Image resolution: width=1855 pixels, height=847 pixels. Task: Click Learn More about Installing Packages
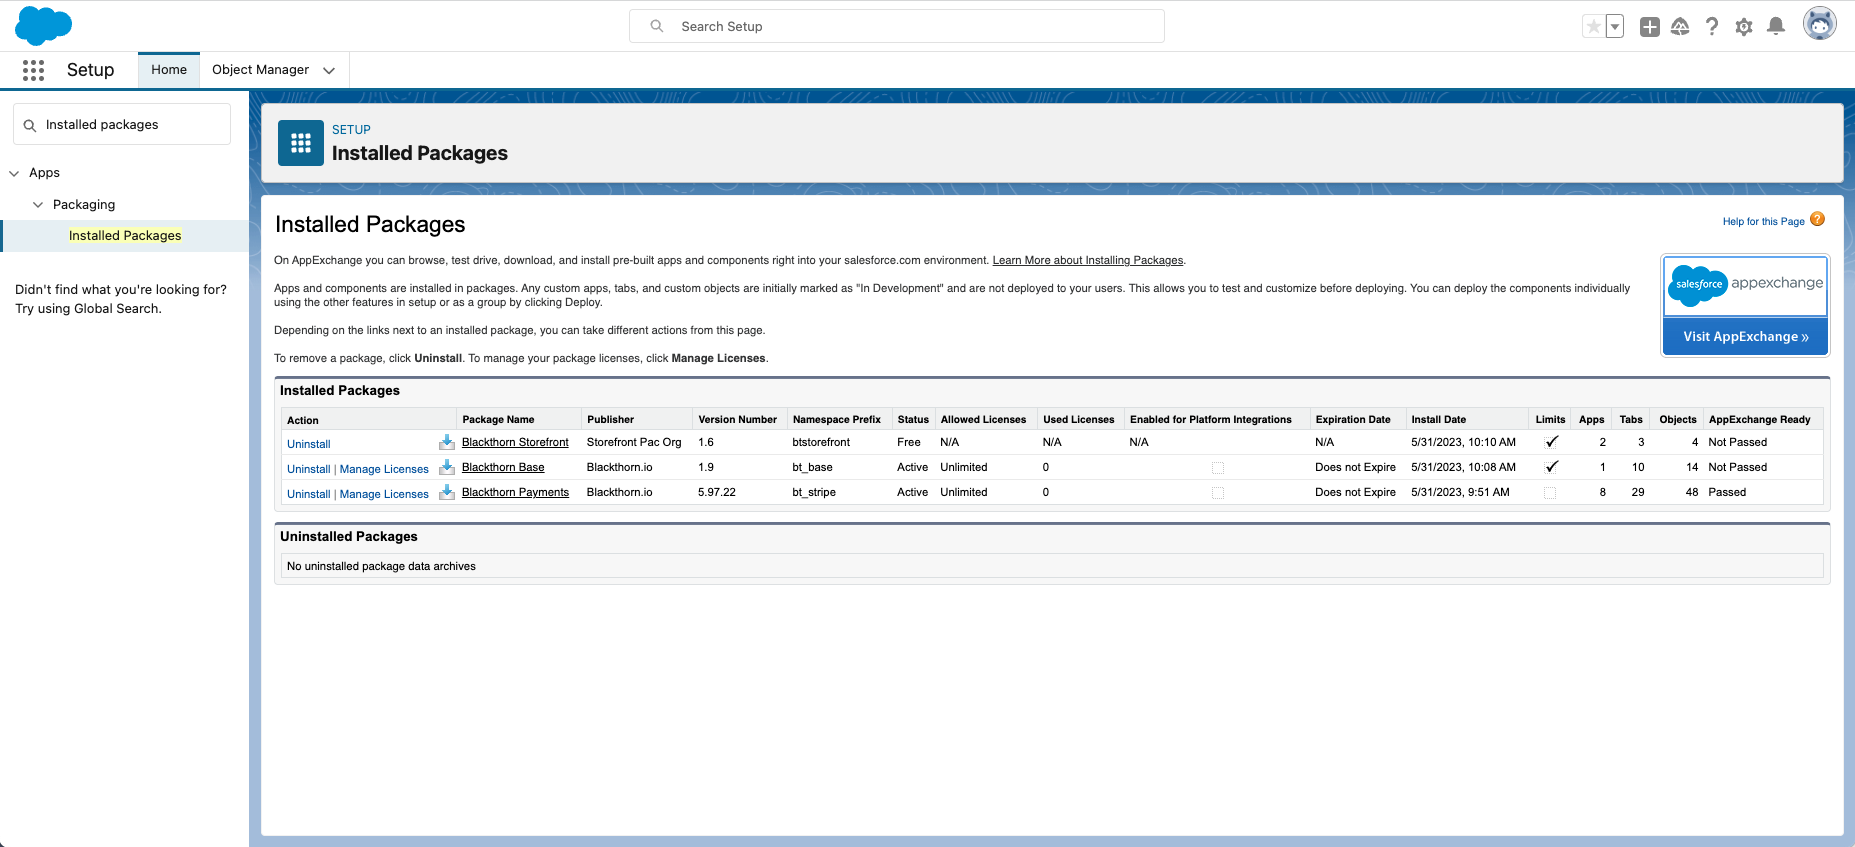coord(1088,260)
